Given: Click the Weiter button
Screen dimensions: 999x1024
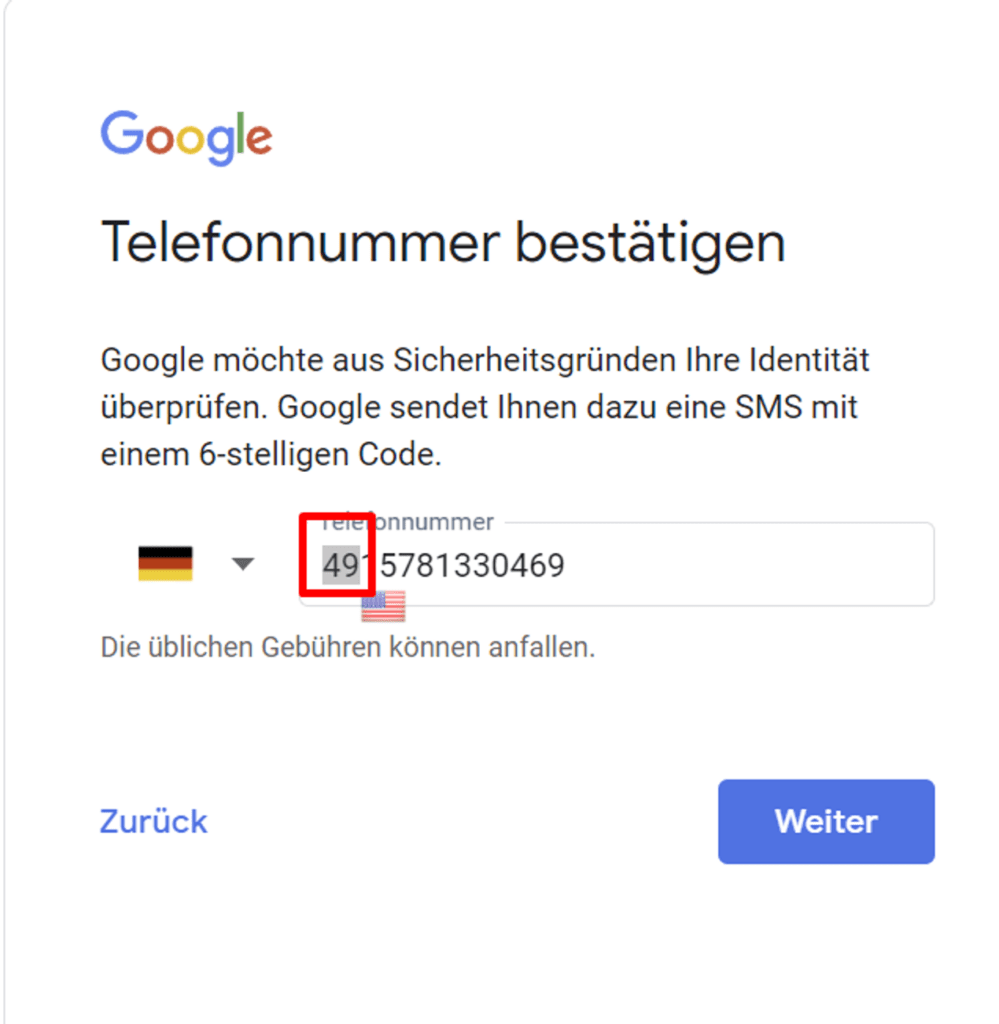Looking at the screenshot, I should click(x=826, y=822).
